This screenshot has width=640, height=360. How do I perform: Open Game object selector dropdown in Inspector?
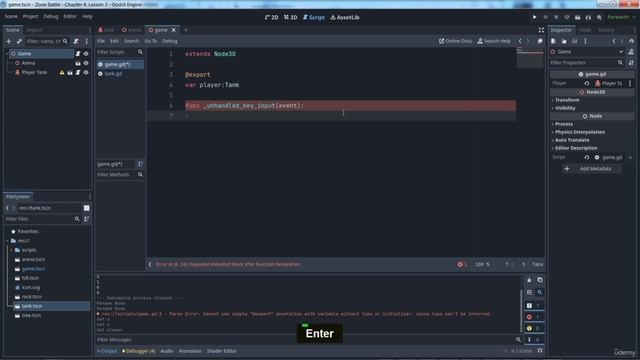coord(621,52)
